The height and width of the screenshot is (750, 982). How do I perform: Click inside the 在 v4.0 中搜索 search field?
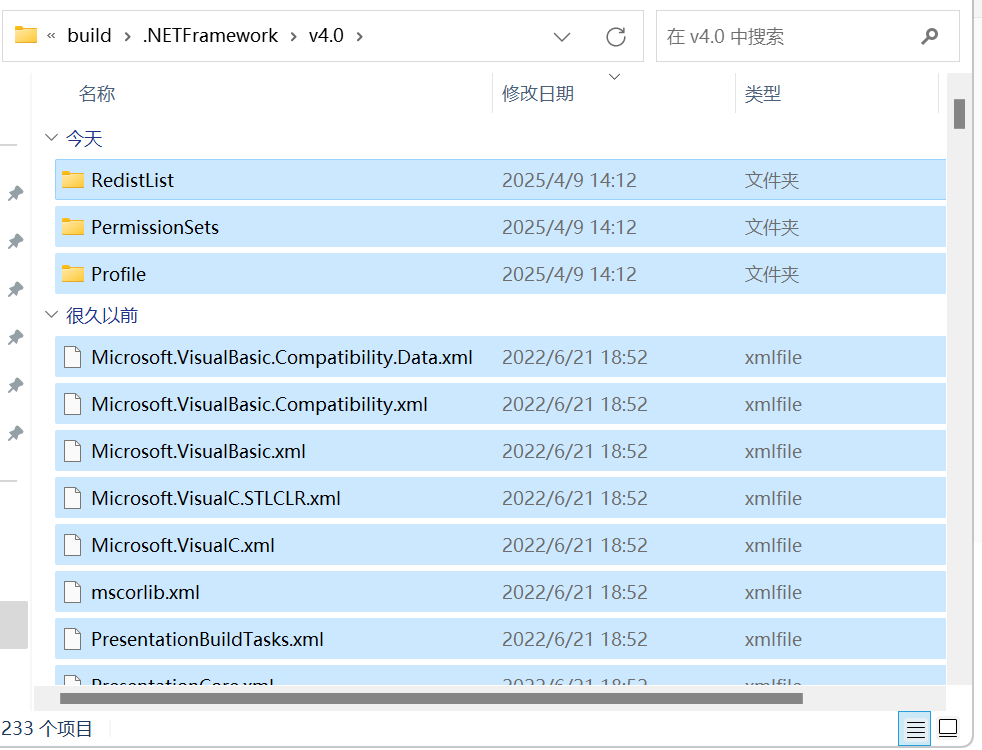point(780,35)
